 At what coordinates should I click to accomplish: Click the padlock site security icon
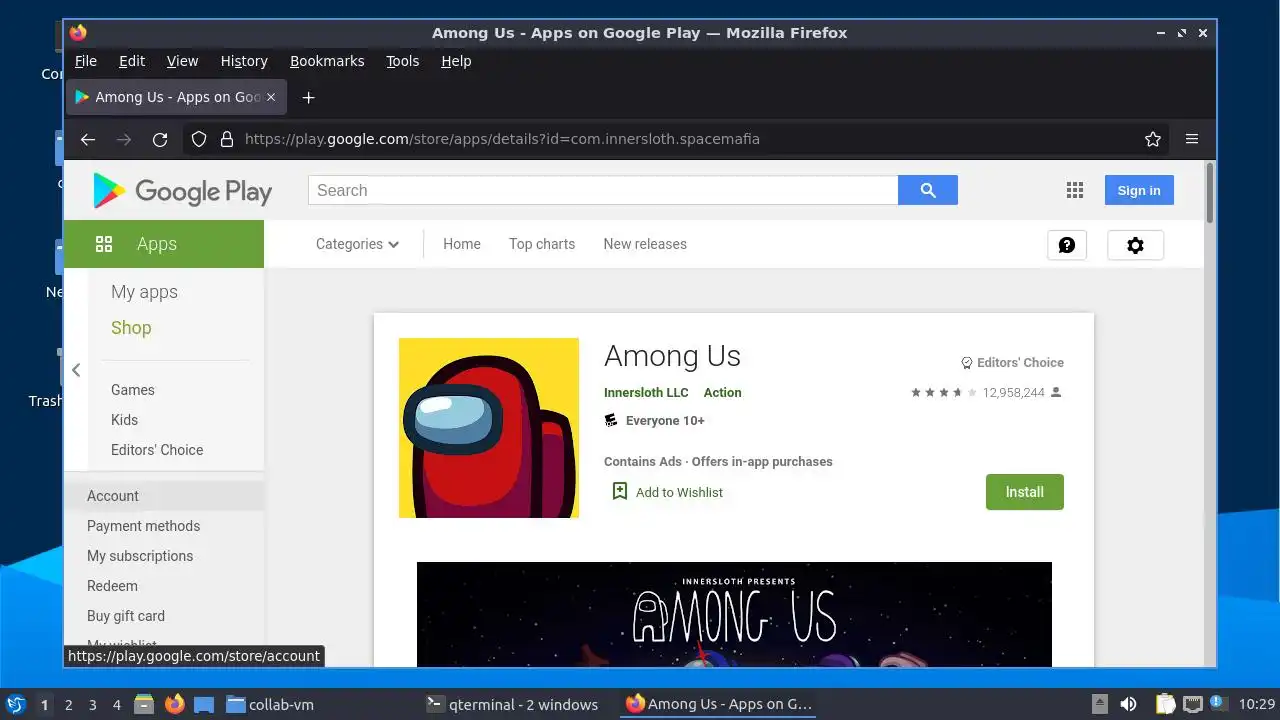(226, 139)
